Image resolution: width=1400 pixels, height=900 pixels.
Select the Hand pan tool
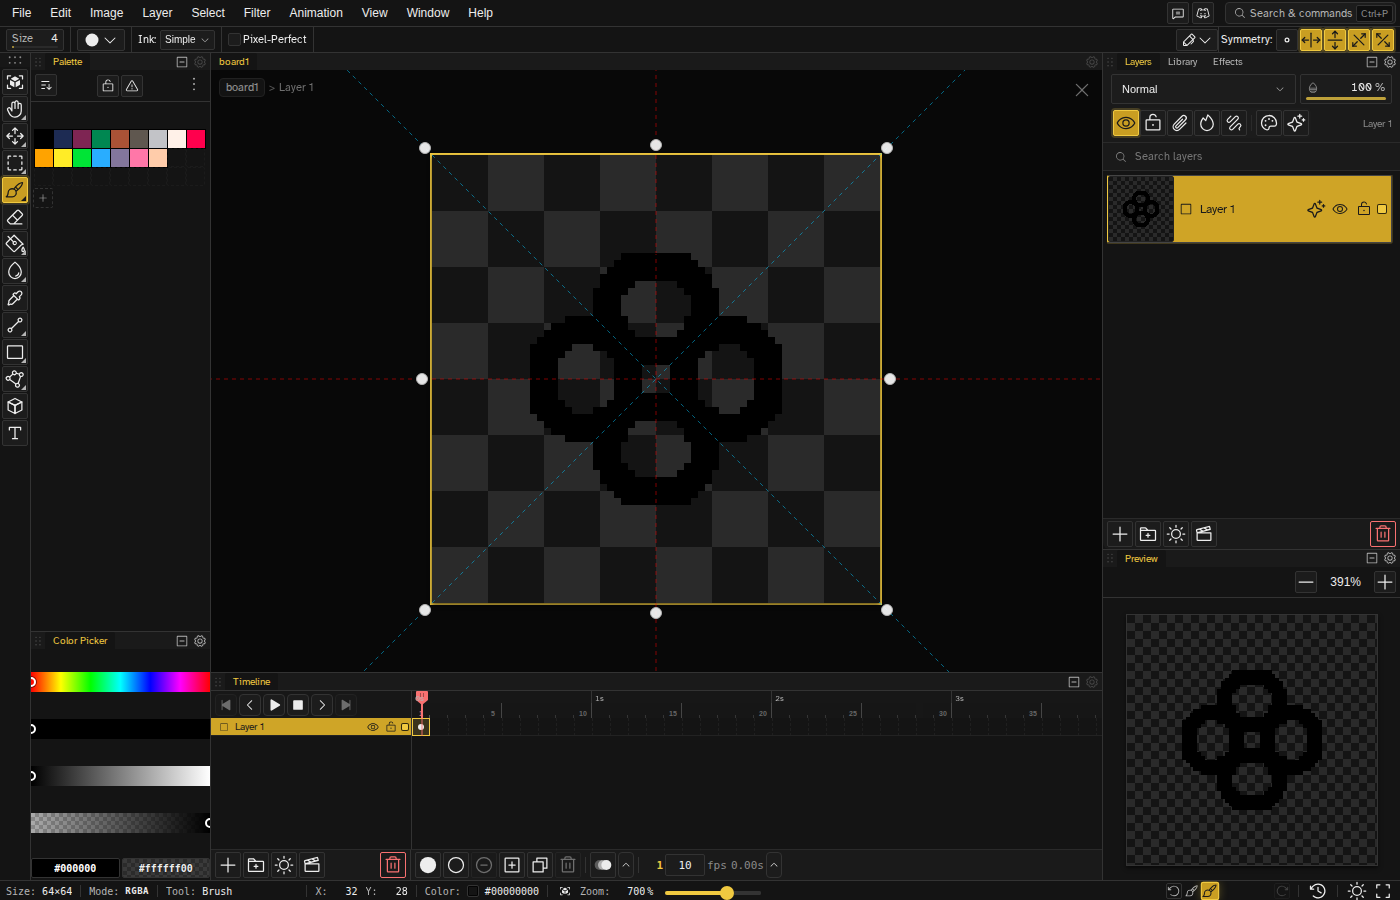[x=15, y=109]
